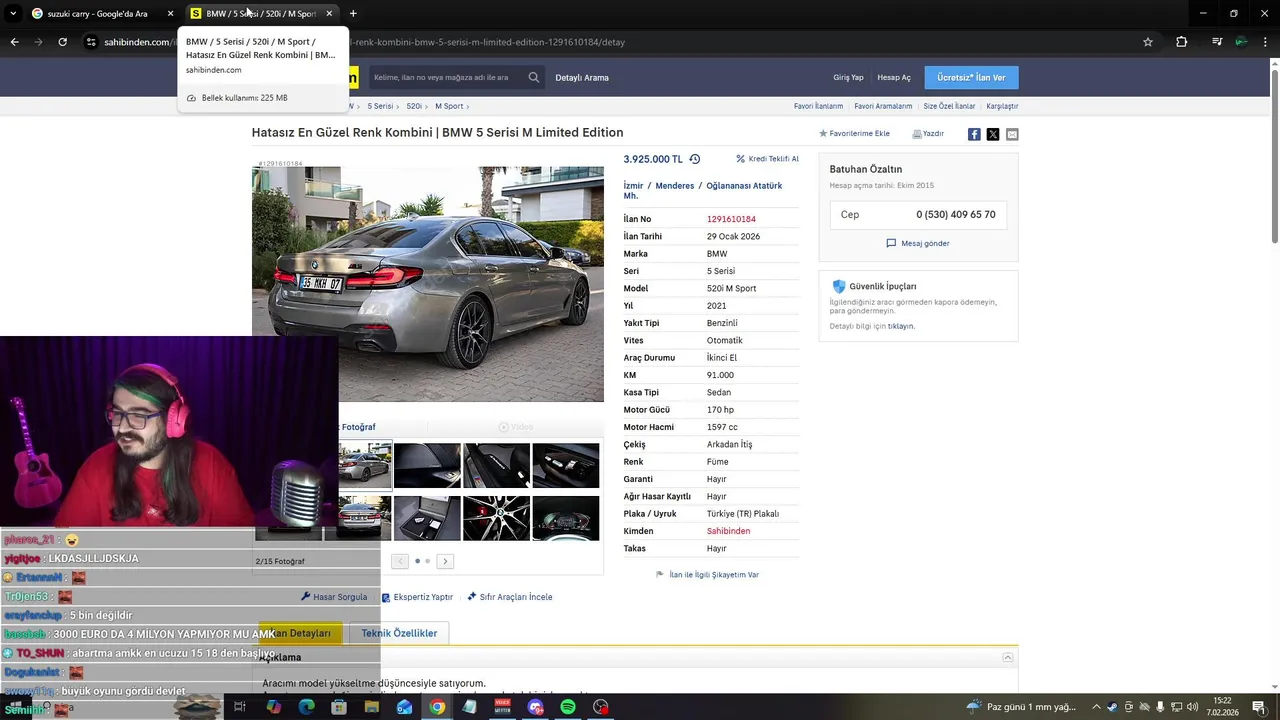This screenshot has width=1280, height=720.
Task: Open a new browser tab
Action: pos(353,13)
